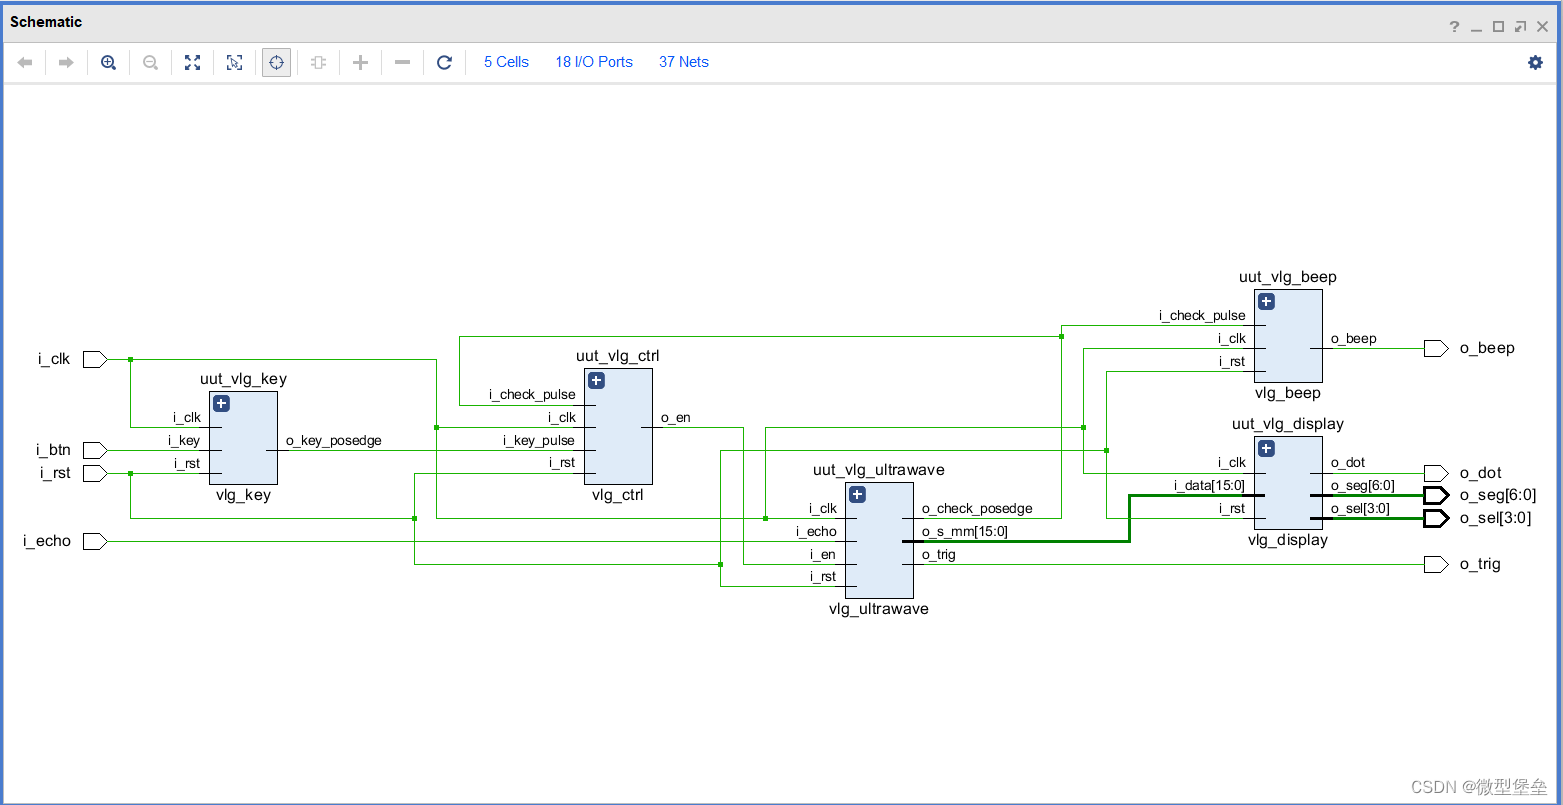Click the o_s_mm[15:0] bus pin label
Image resolution: width=1563 pixels, height=805 pixels.
pos(965,531)
